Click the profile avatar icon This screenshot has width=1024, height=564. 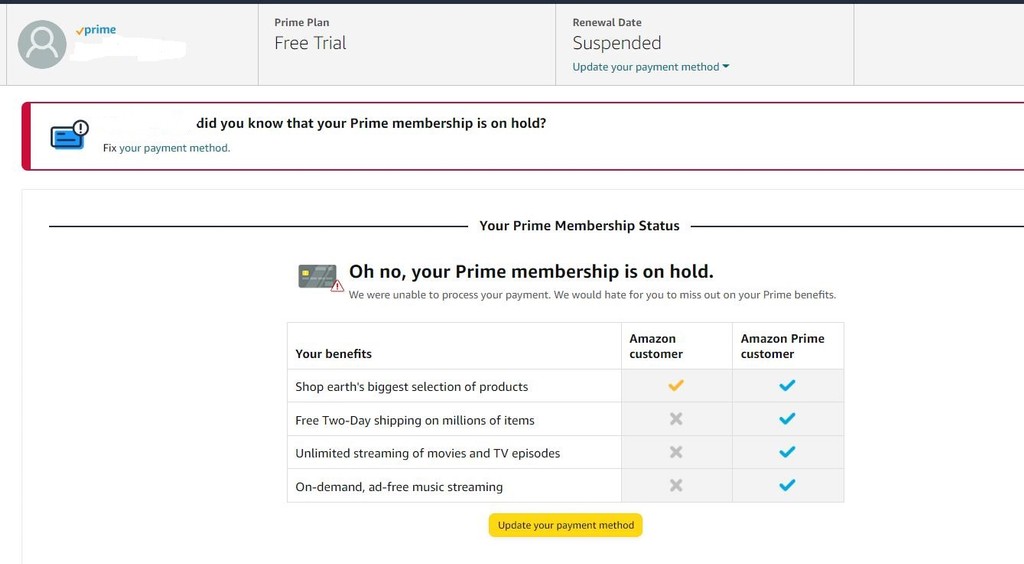(x=43, y=44)
